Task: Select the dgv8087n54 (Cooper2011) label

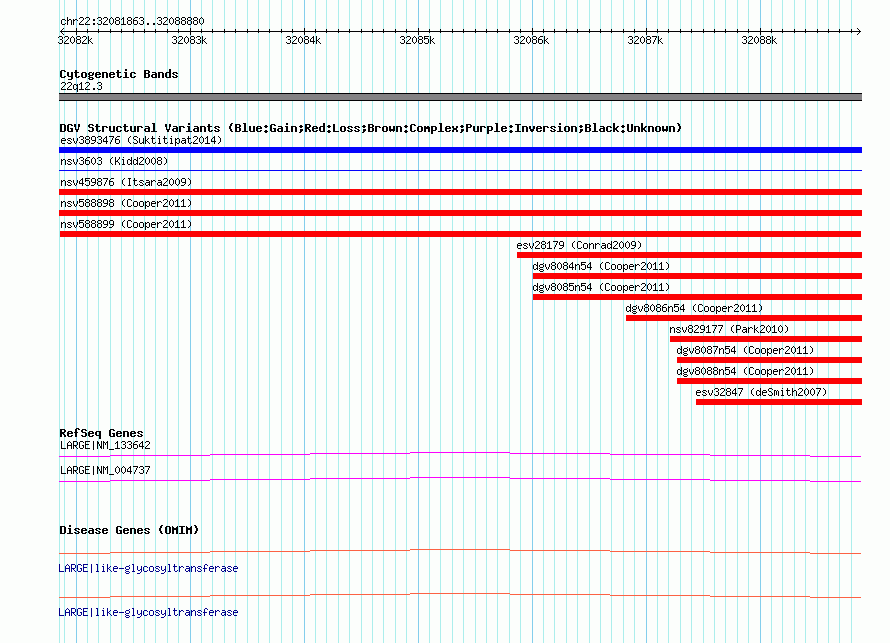Action: pos(745,350)
